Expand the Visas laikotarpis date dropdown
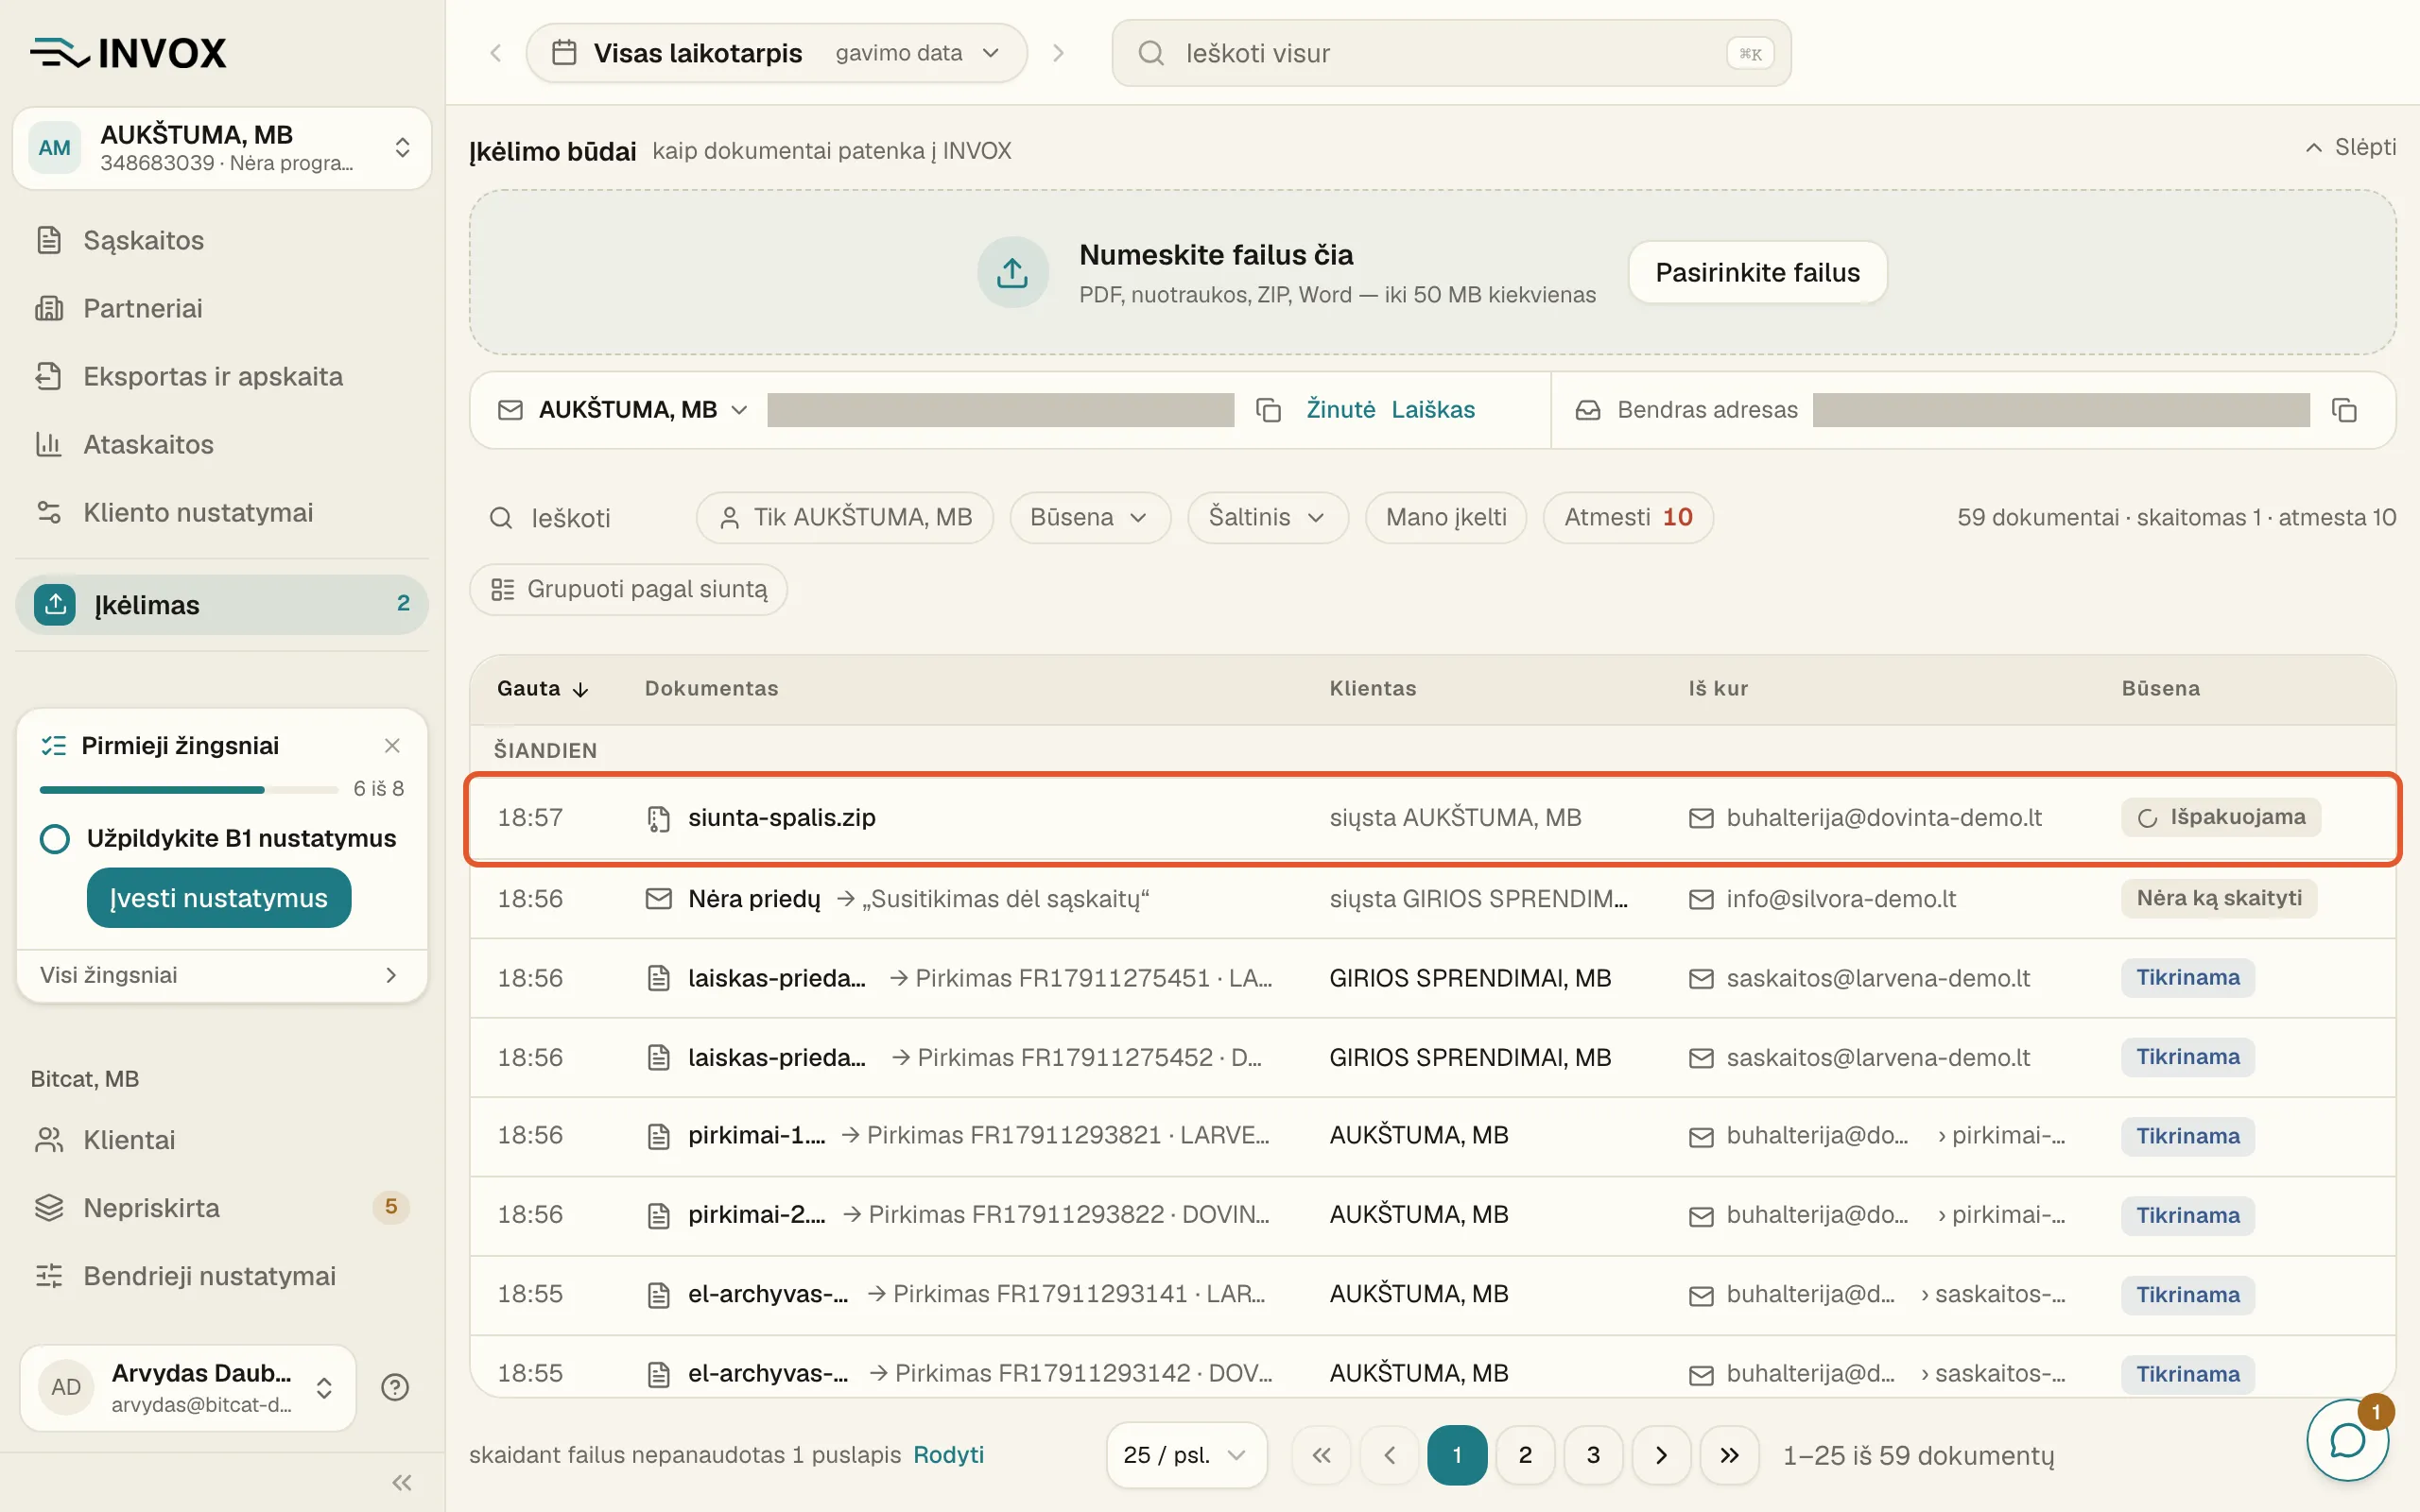Image resolution: width=2420 pixels, height=1512 pixels. pos(777,53)
